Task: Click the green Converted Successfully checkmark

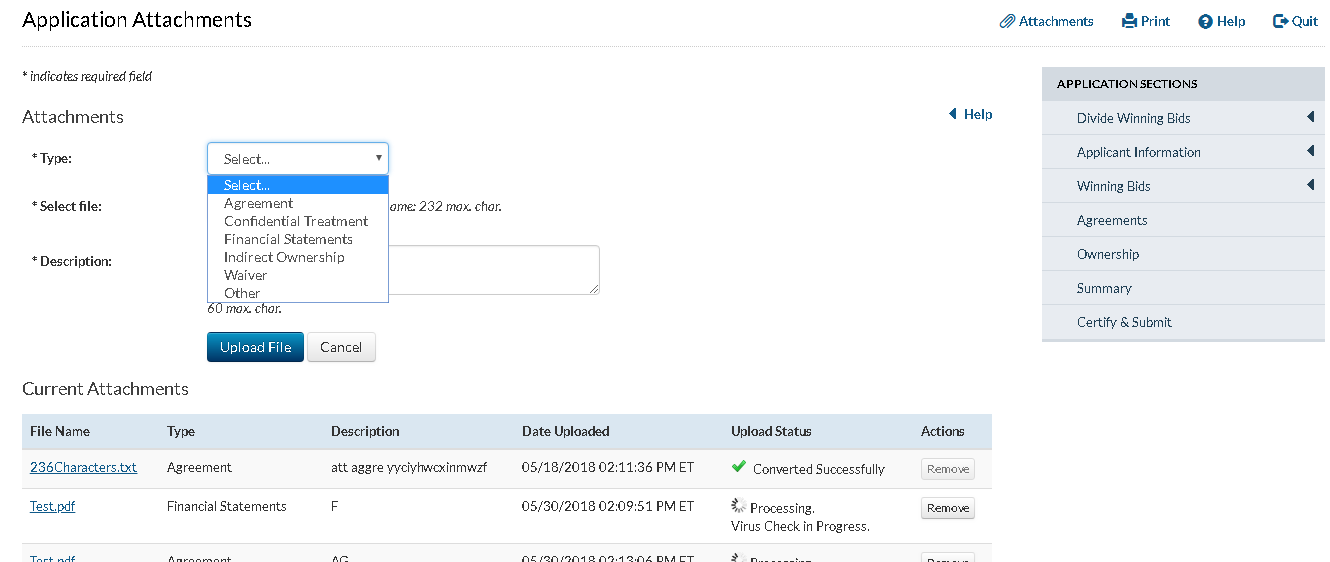Action: point(739,467)
